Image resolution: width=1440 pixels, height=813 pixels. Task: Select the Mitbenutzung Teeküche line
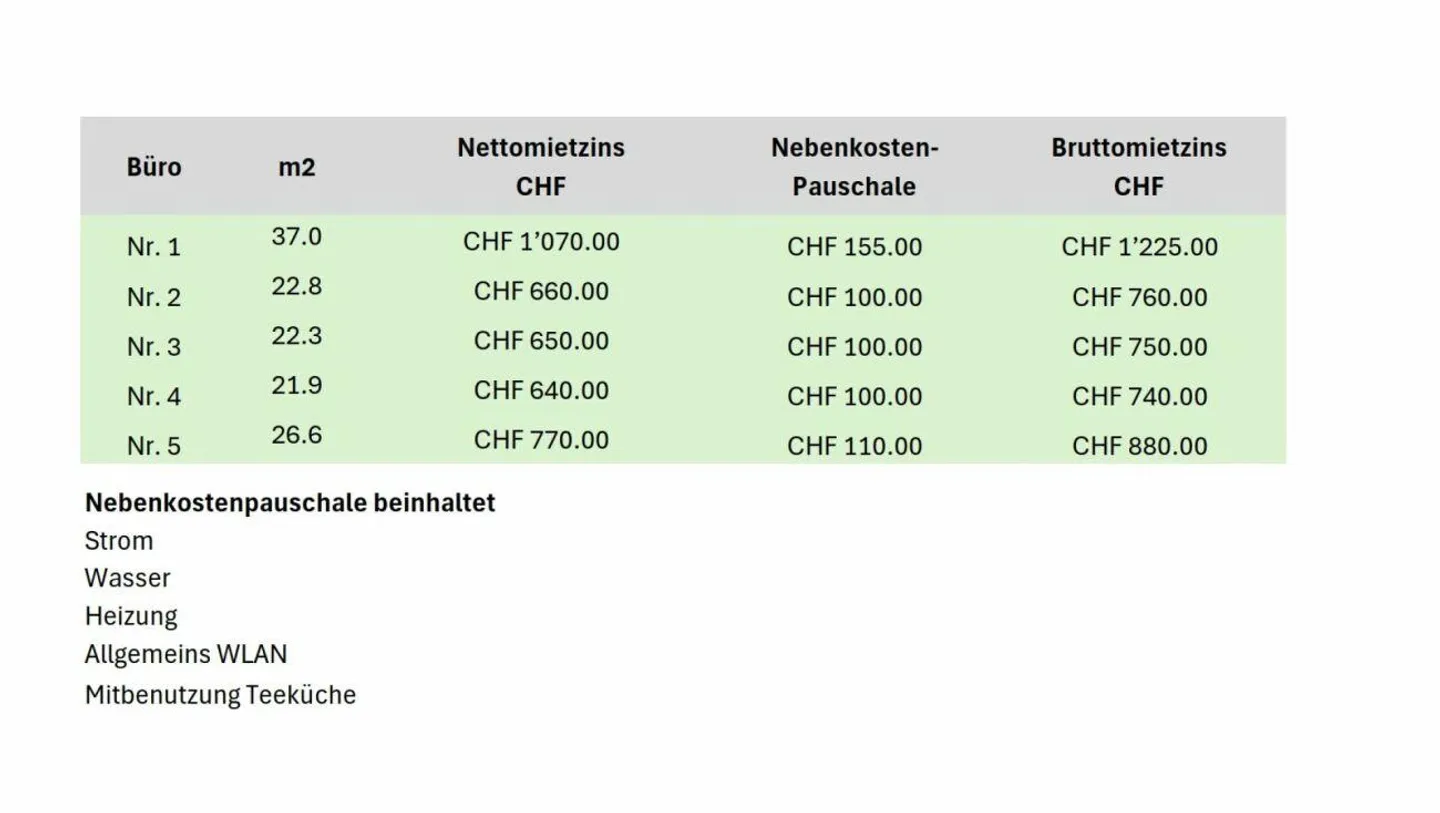click(220, 694)
